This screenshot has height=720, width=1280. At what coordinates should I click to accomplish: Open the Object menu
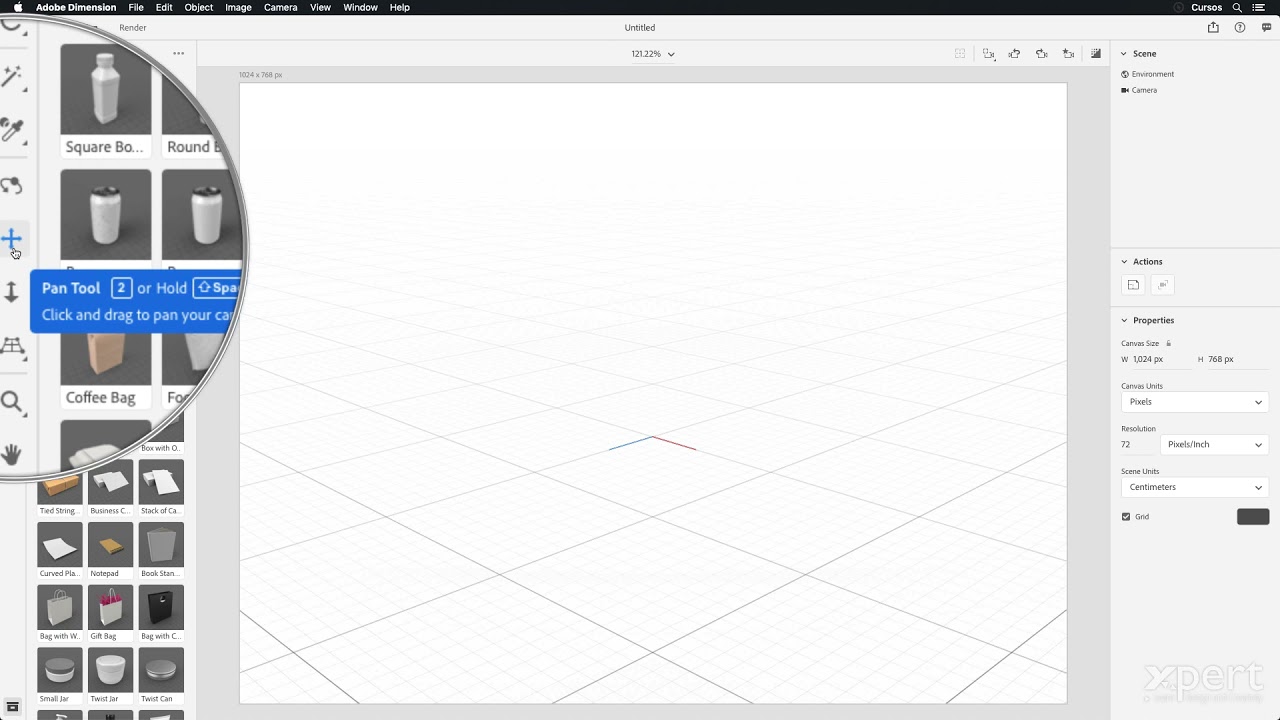[199, 7]
